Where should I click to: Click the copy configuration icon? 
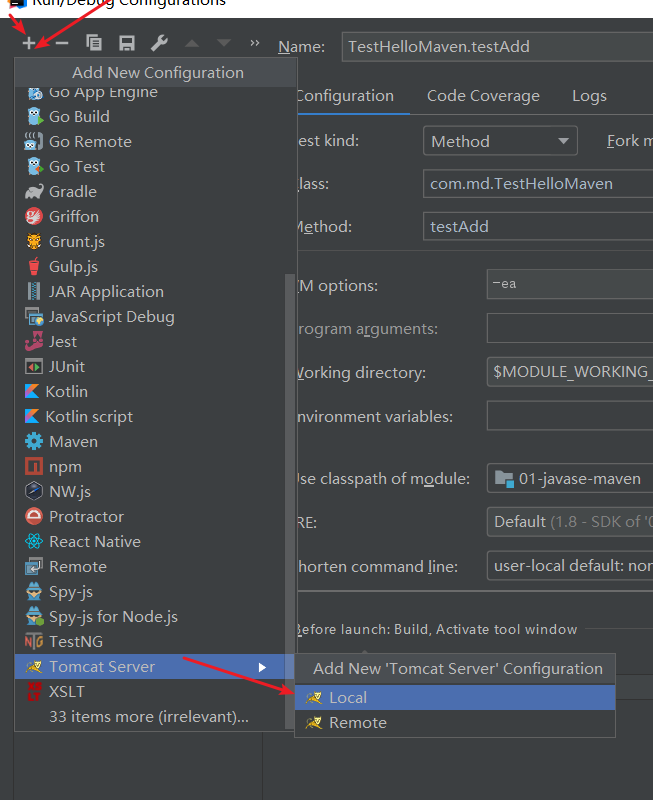point(94,43)
